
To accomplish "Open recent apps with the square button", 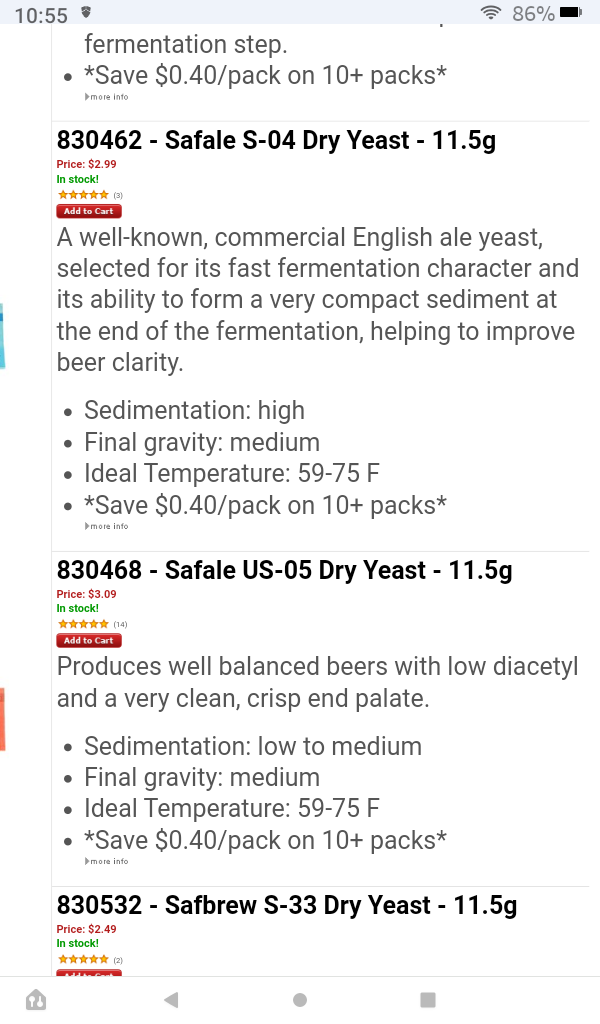I will 428,999.
